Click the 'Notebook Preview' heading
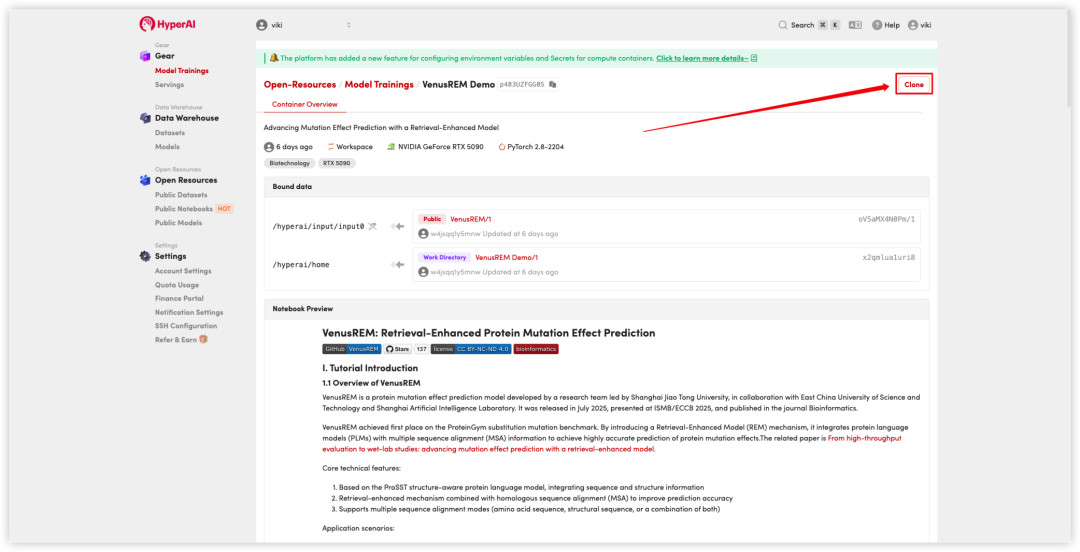This screenshot has height=552, width=1080. point(302,309)
